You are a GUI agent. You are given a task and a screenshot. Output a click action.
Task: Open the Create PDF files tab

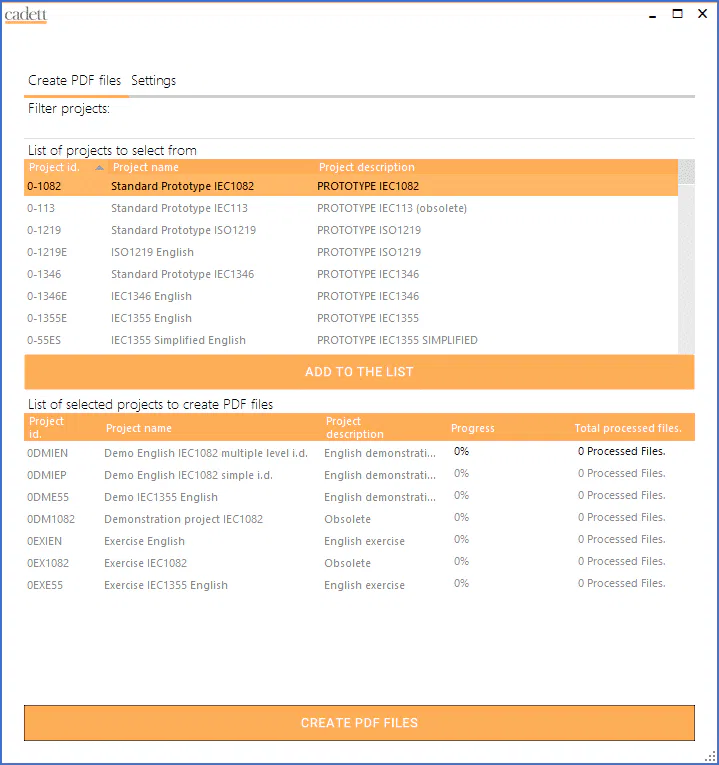(x=74, y=81)
